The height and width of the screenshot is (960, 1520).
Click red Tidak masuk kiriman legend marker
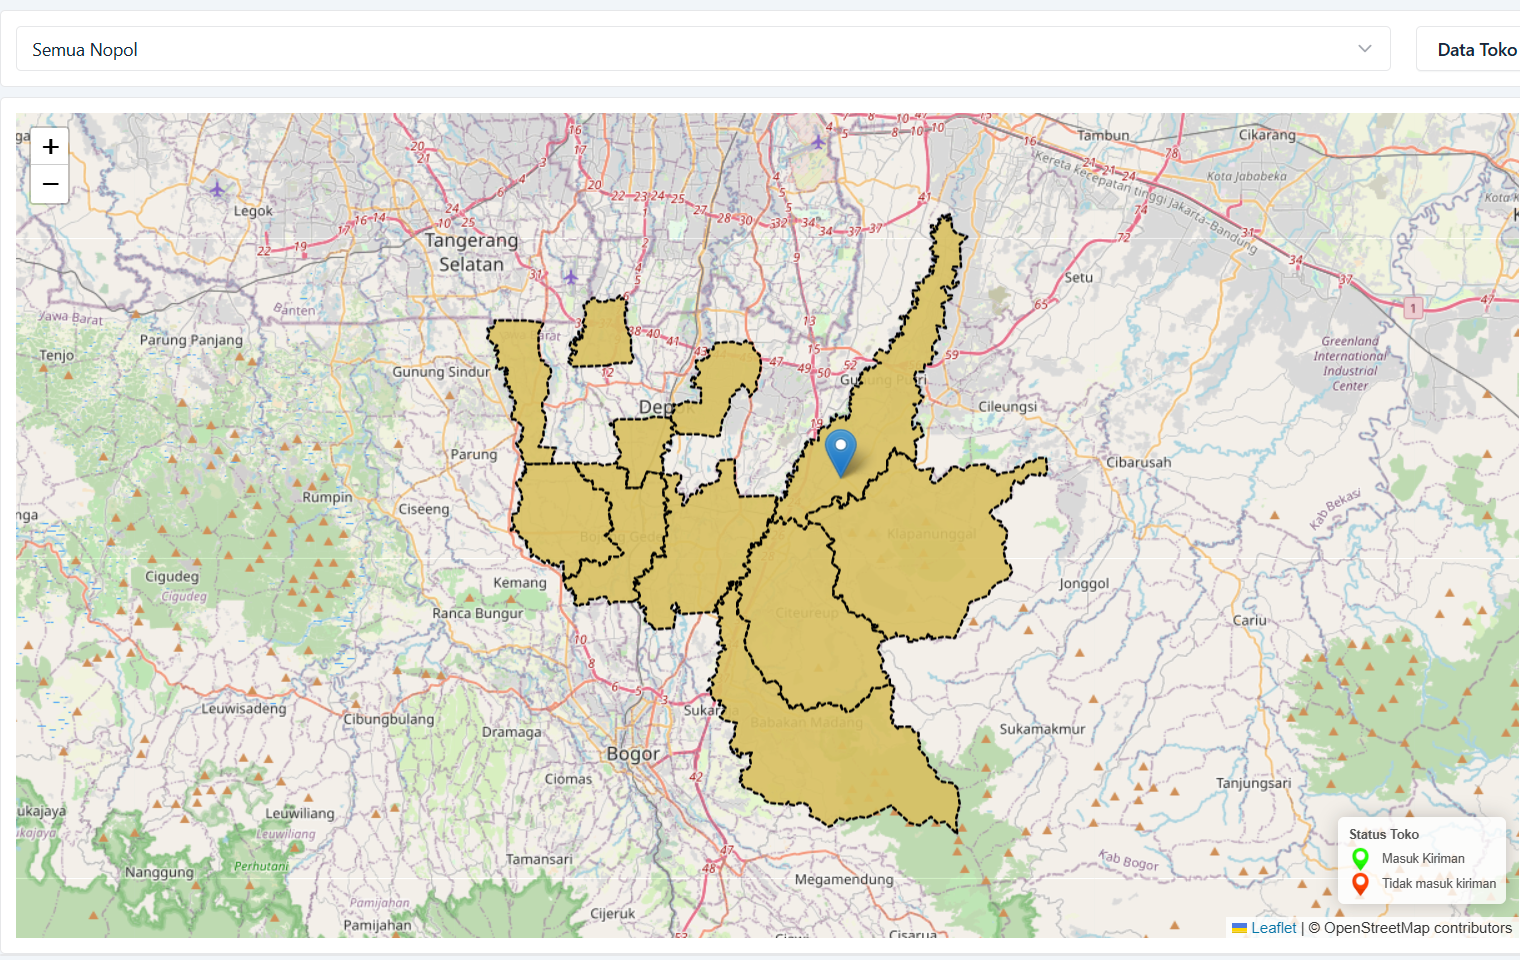coord(1360,884)
